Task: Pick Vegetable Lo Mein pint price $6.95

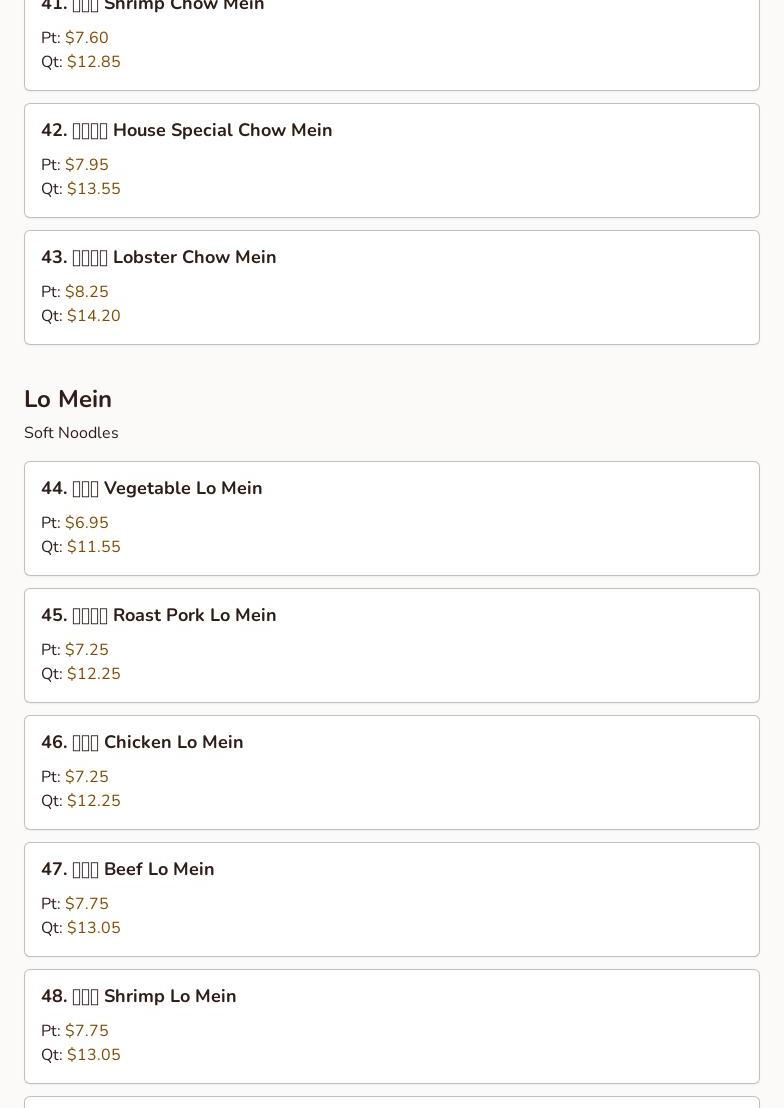Action: (x=87, y=523)
